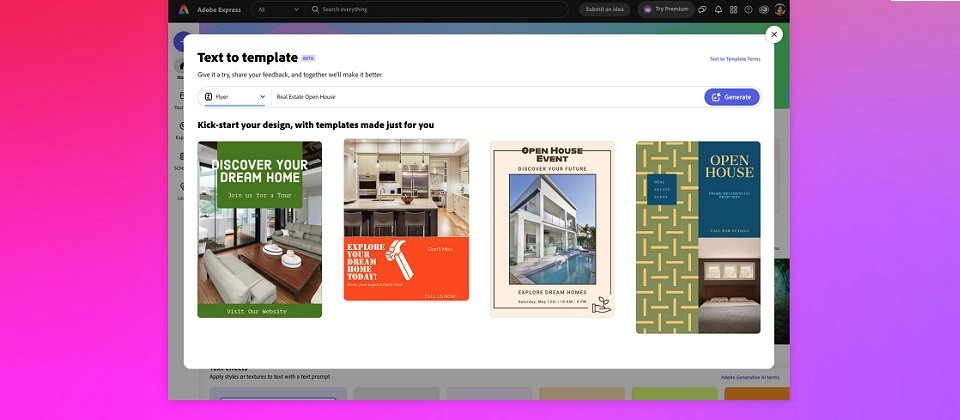This screenshot has width=960, height=420.
Task: Open the "Adobe Generative AI terms" link
Action: (x=750, y=377)
